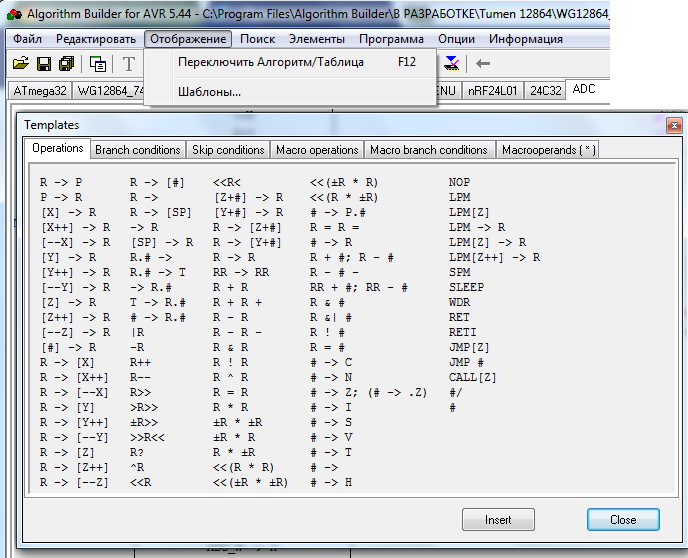The image size is (688, 558).
Task: Select the Text 'T' toolbar icon
Action: 128,64
